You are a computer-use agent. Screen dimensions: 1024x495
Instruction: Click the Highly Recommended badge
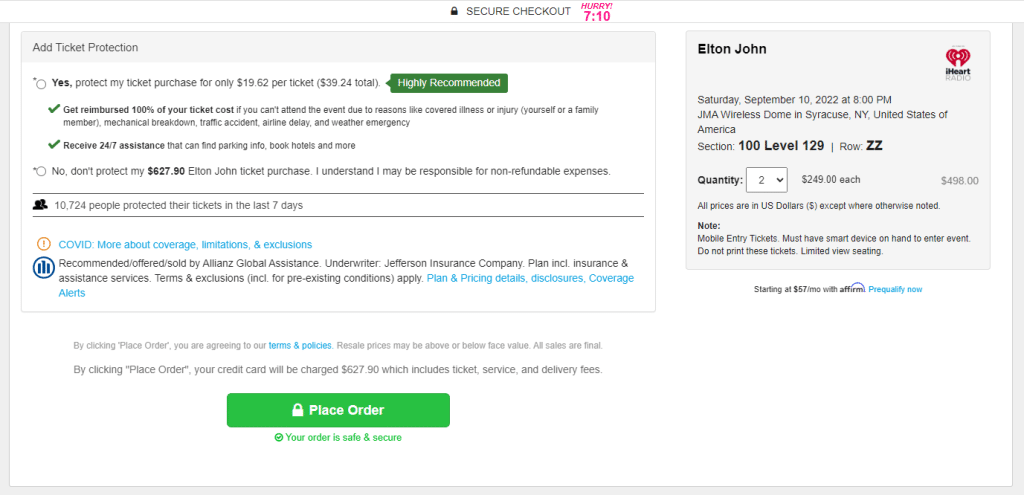click(x=449, y=83)
